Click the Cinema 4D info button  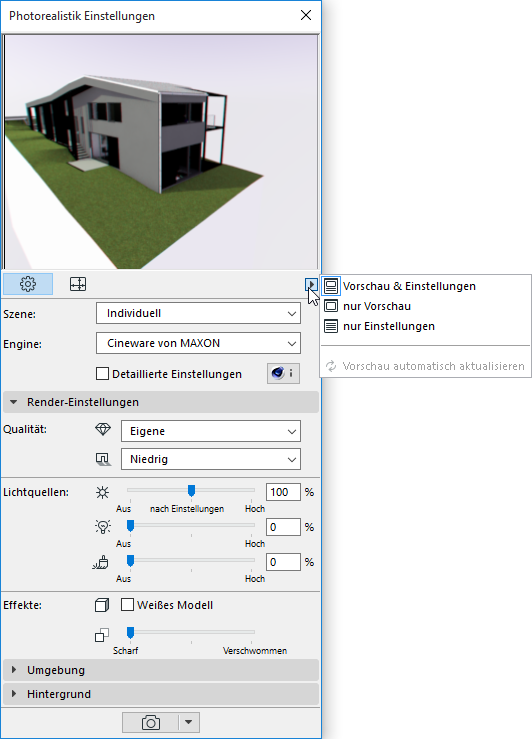pos(283,373)
